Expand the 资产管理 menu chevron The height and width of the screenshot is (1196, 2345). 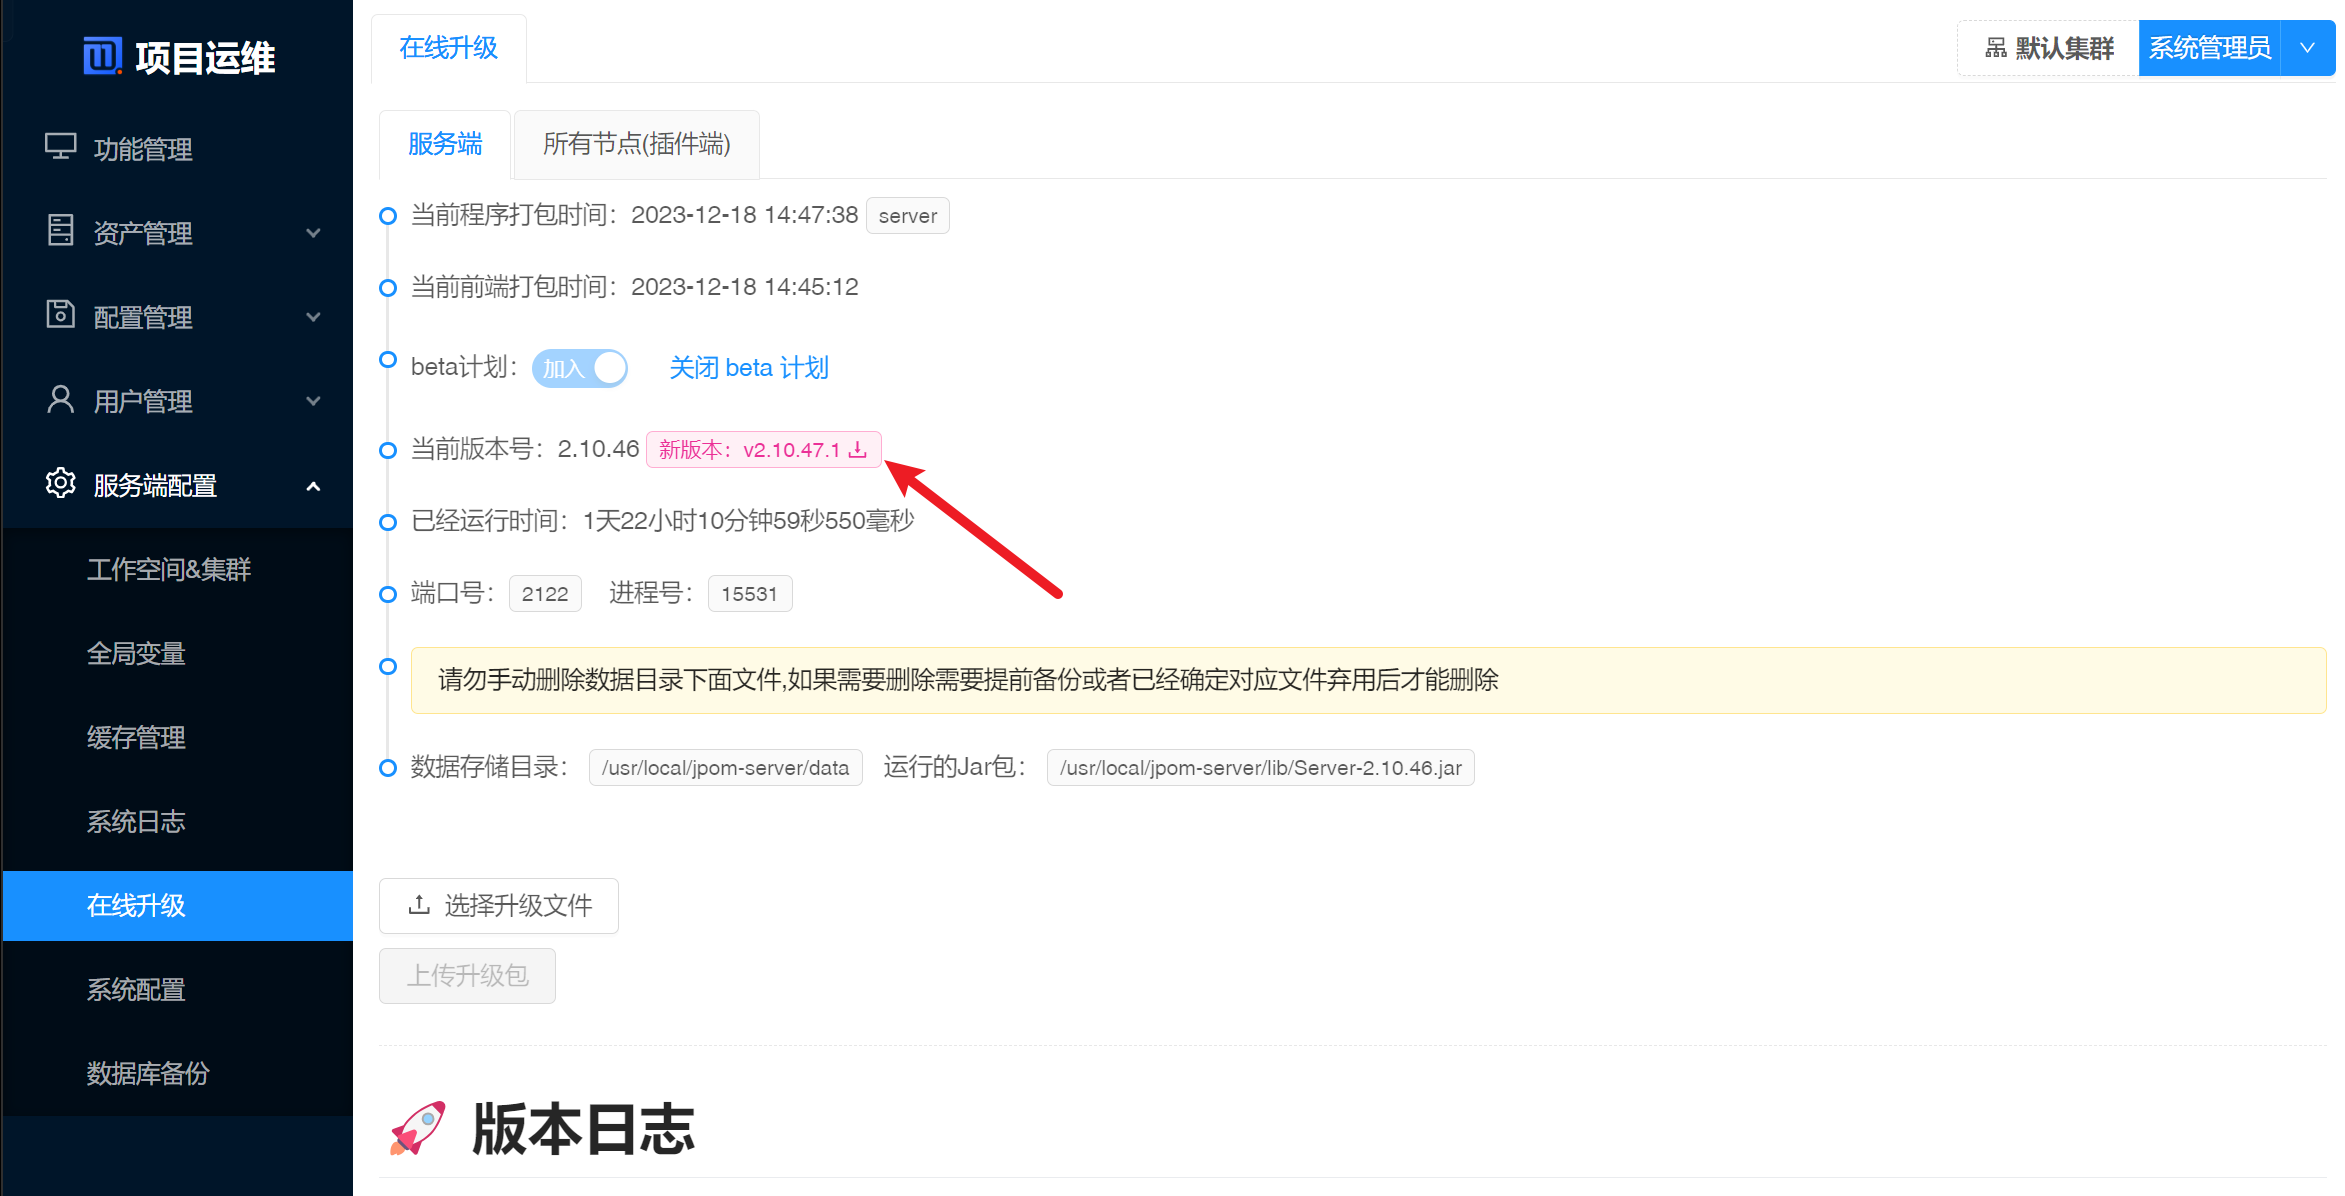[313, 233]
